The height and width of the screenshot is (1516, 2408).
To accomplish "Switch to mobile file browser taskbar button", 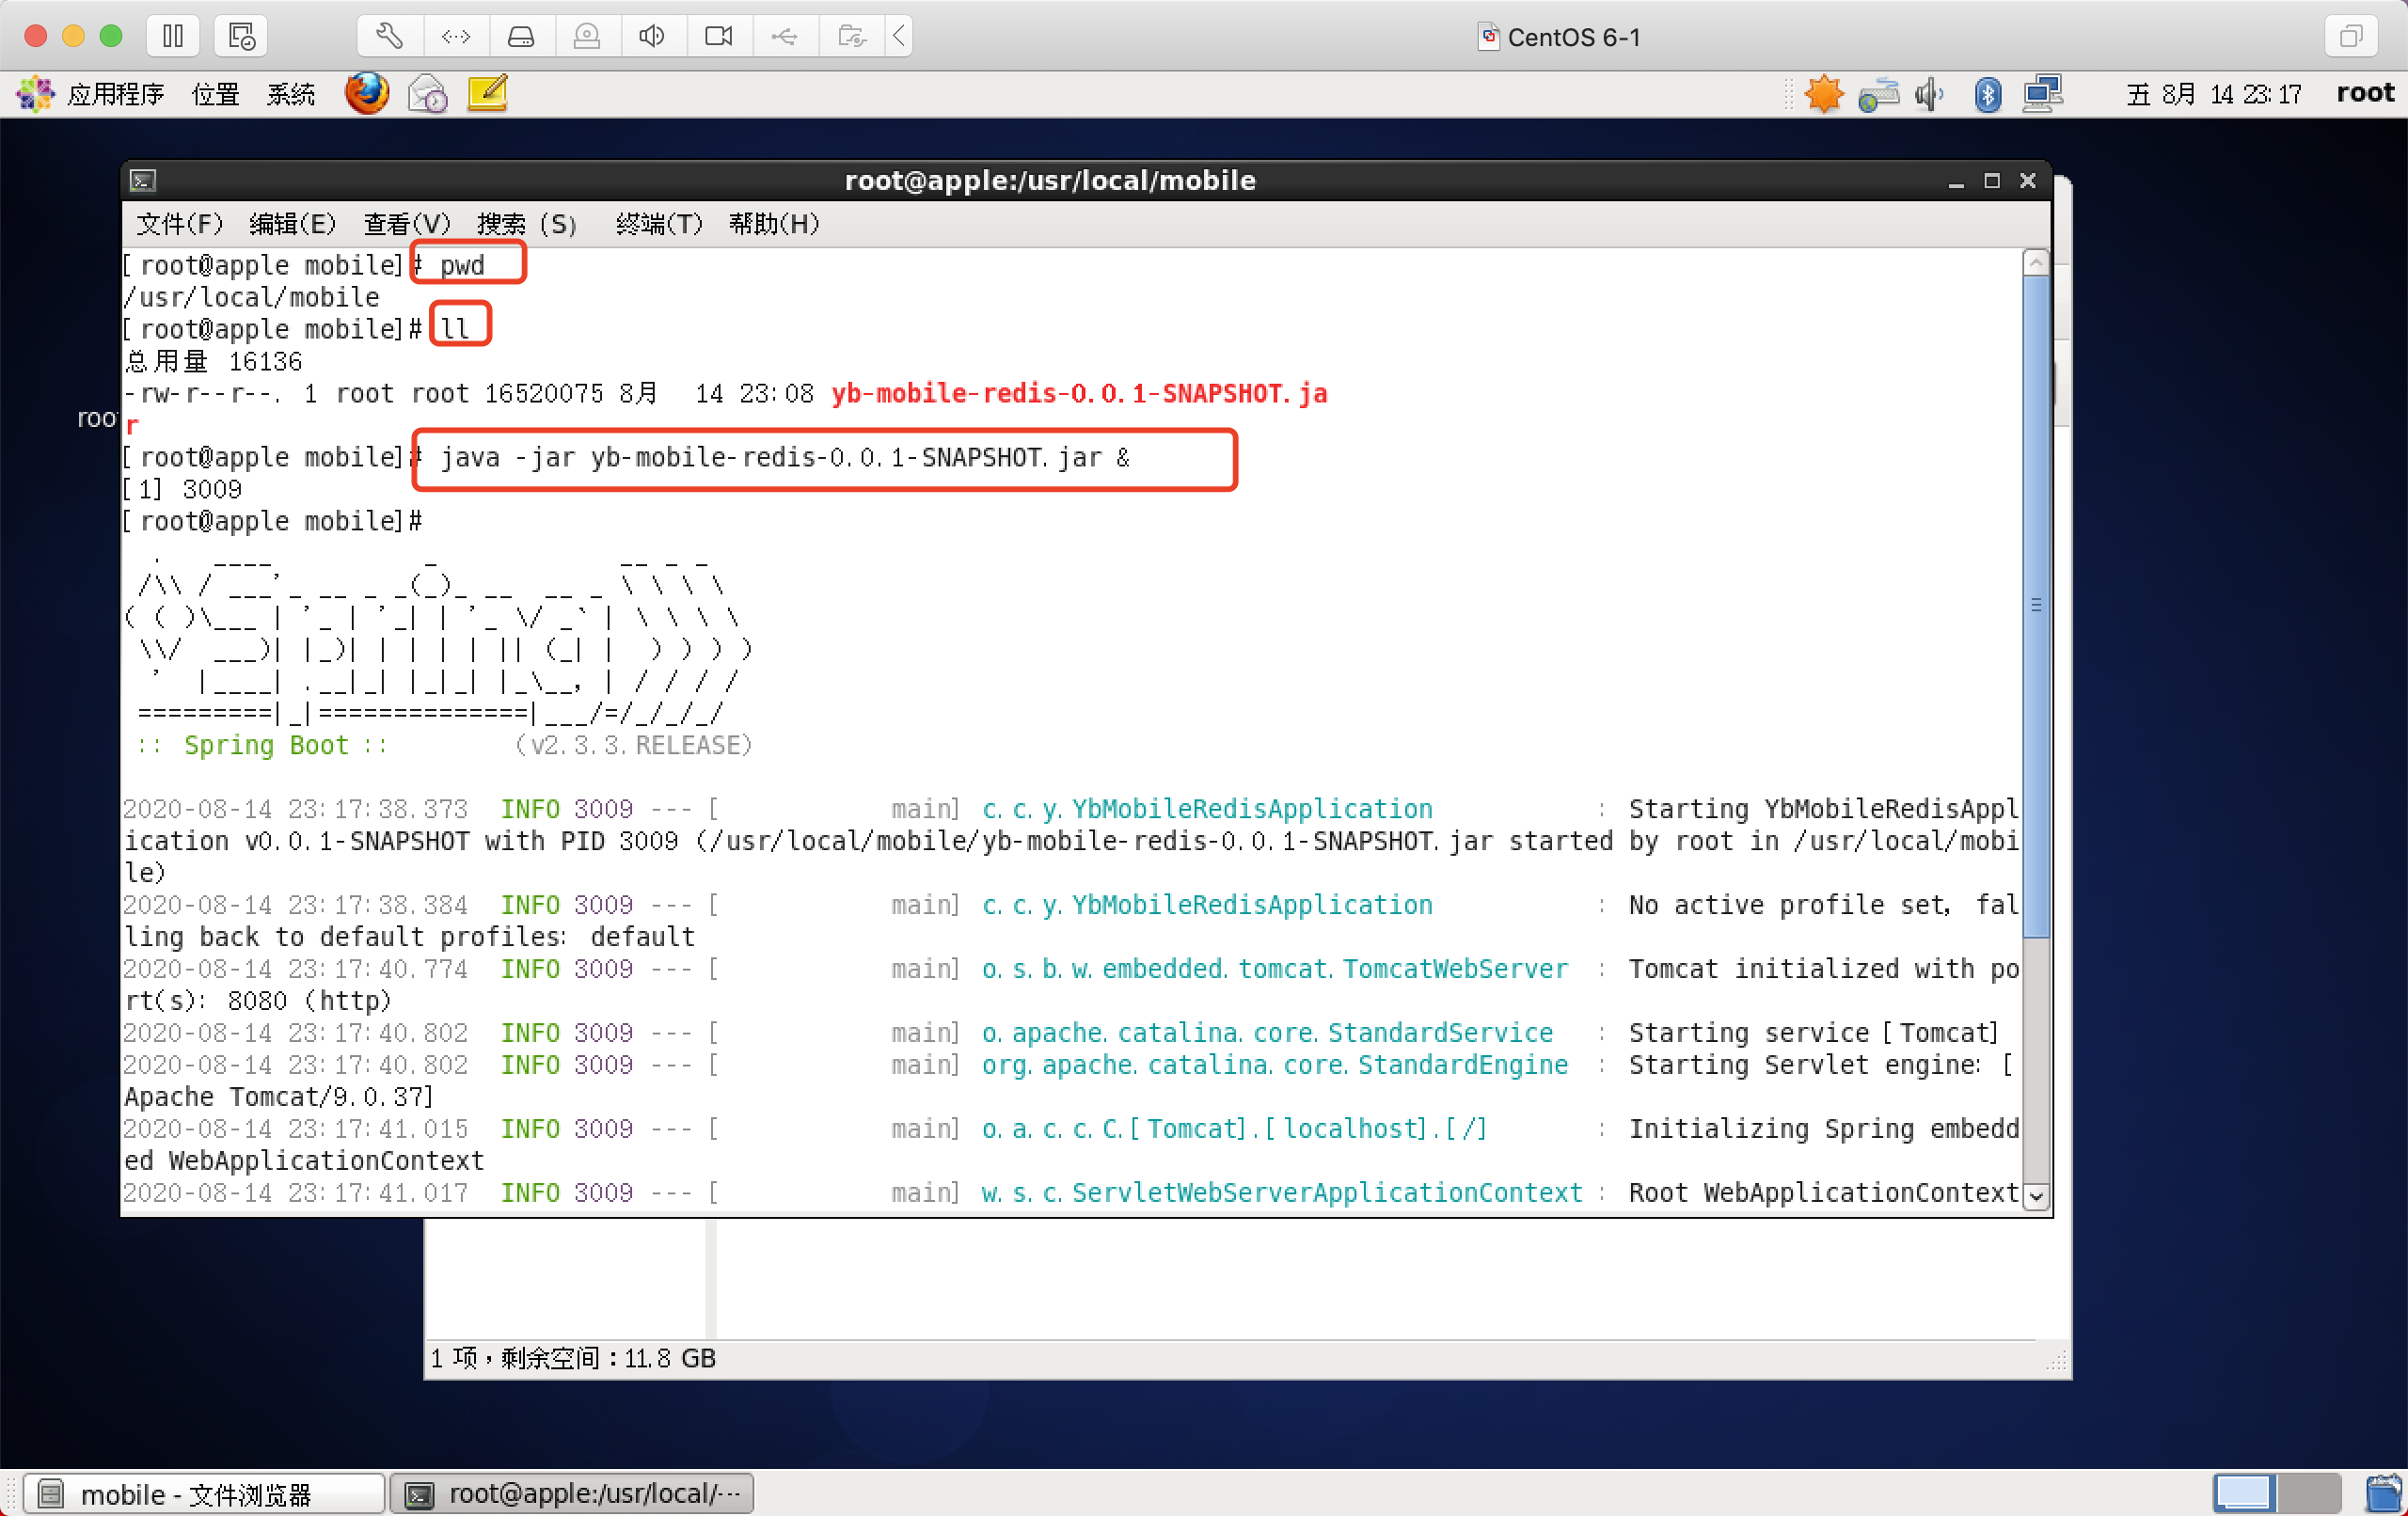I will coord(204,1494).
